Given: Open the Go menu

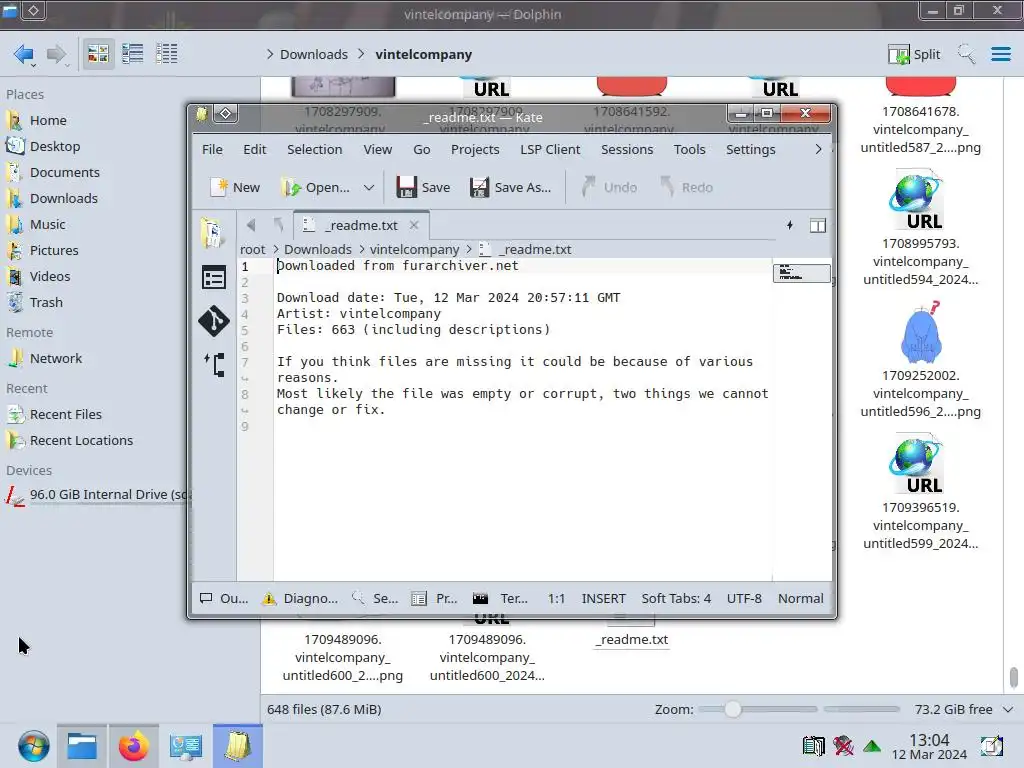Looking at the screenshot, I should tap(422, 150).
